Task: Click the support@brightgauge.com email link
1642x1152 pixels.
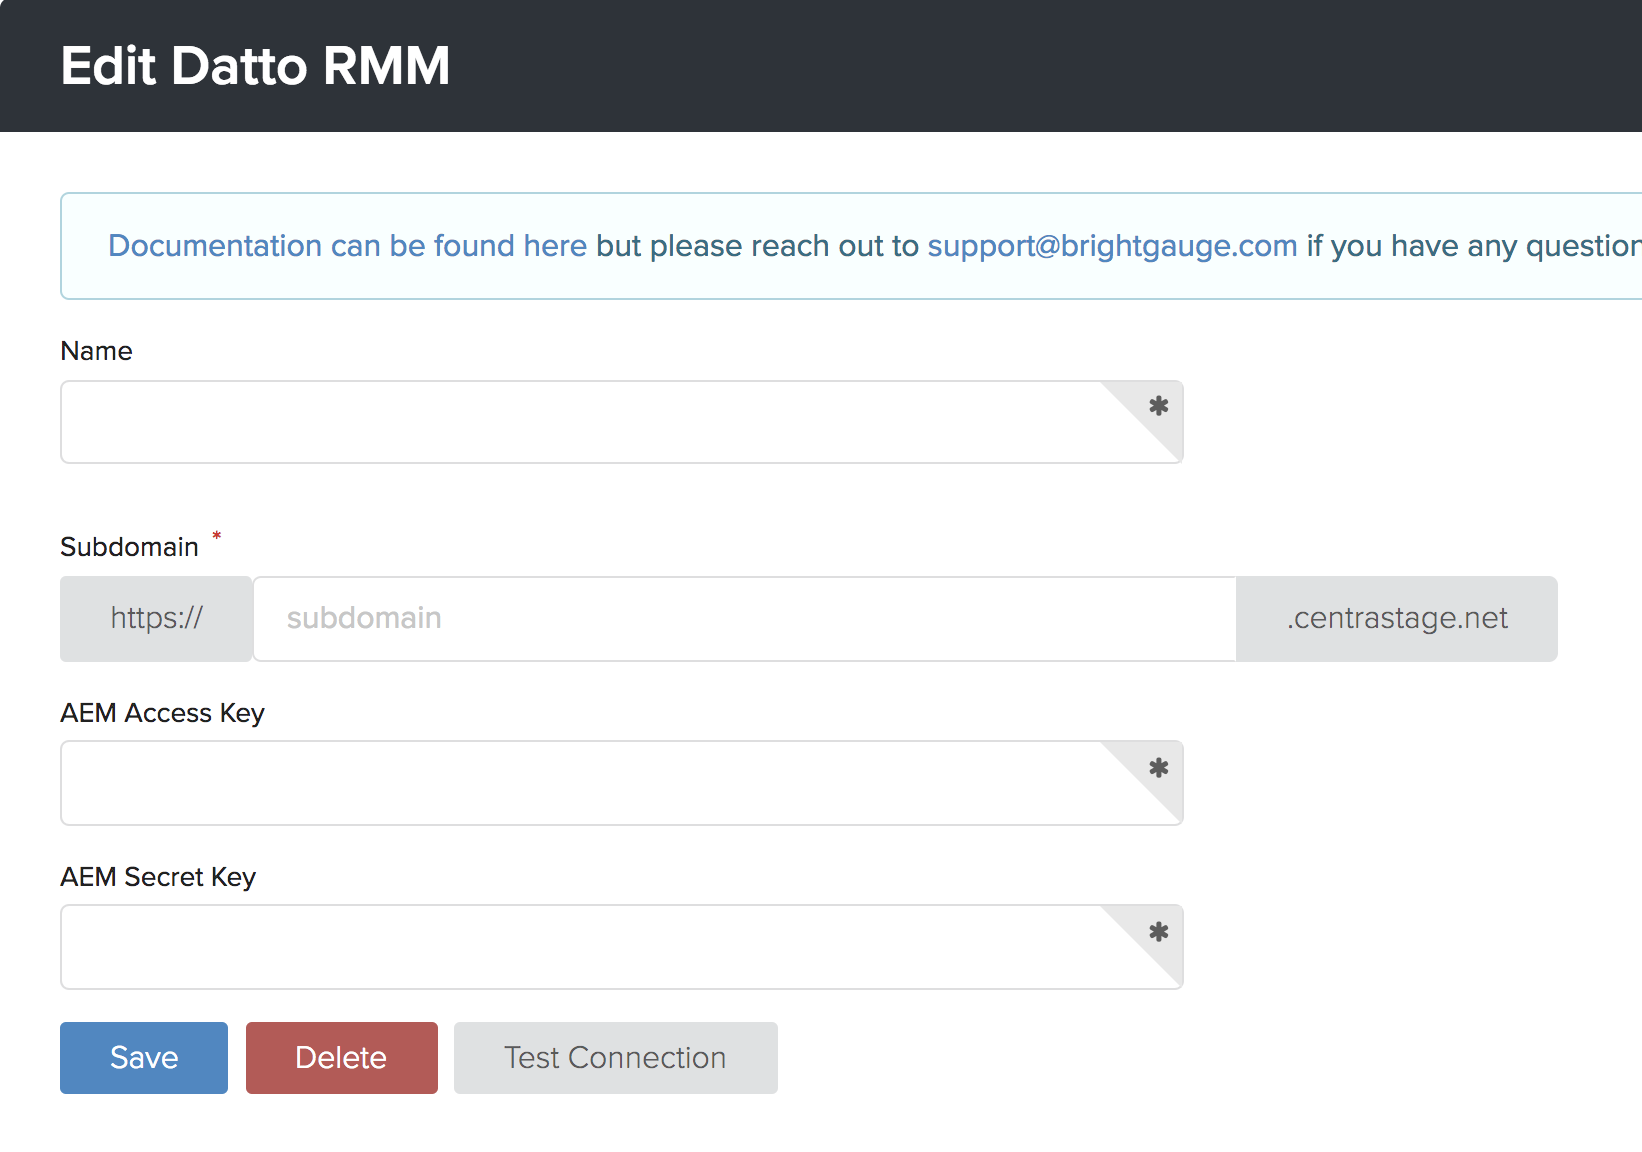Action: pos(1112,246)
